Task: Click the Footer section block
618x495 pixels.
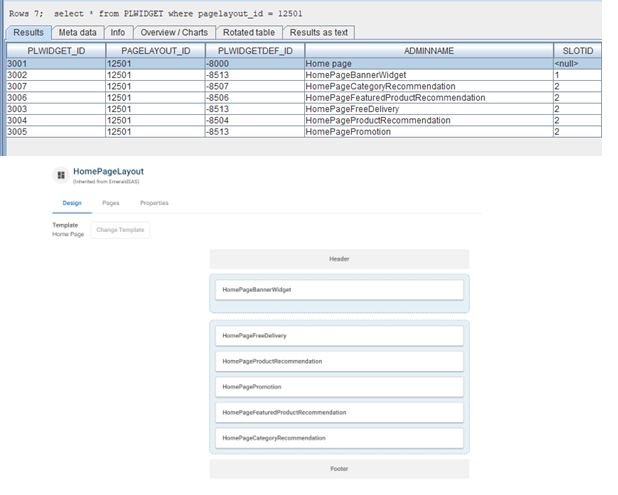Action: [x=339, y=469]
